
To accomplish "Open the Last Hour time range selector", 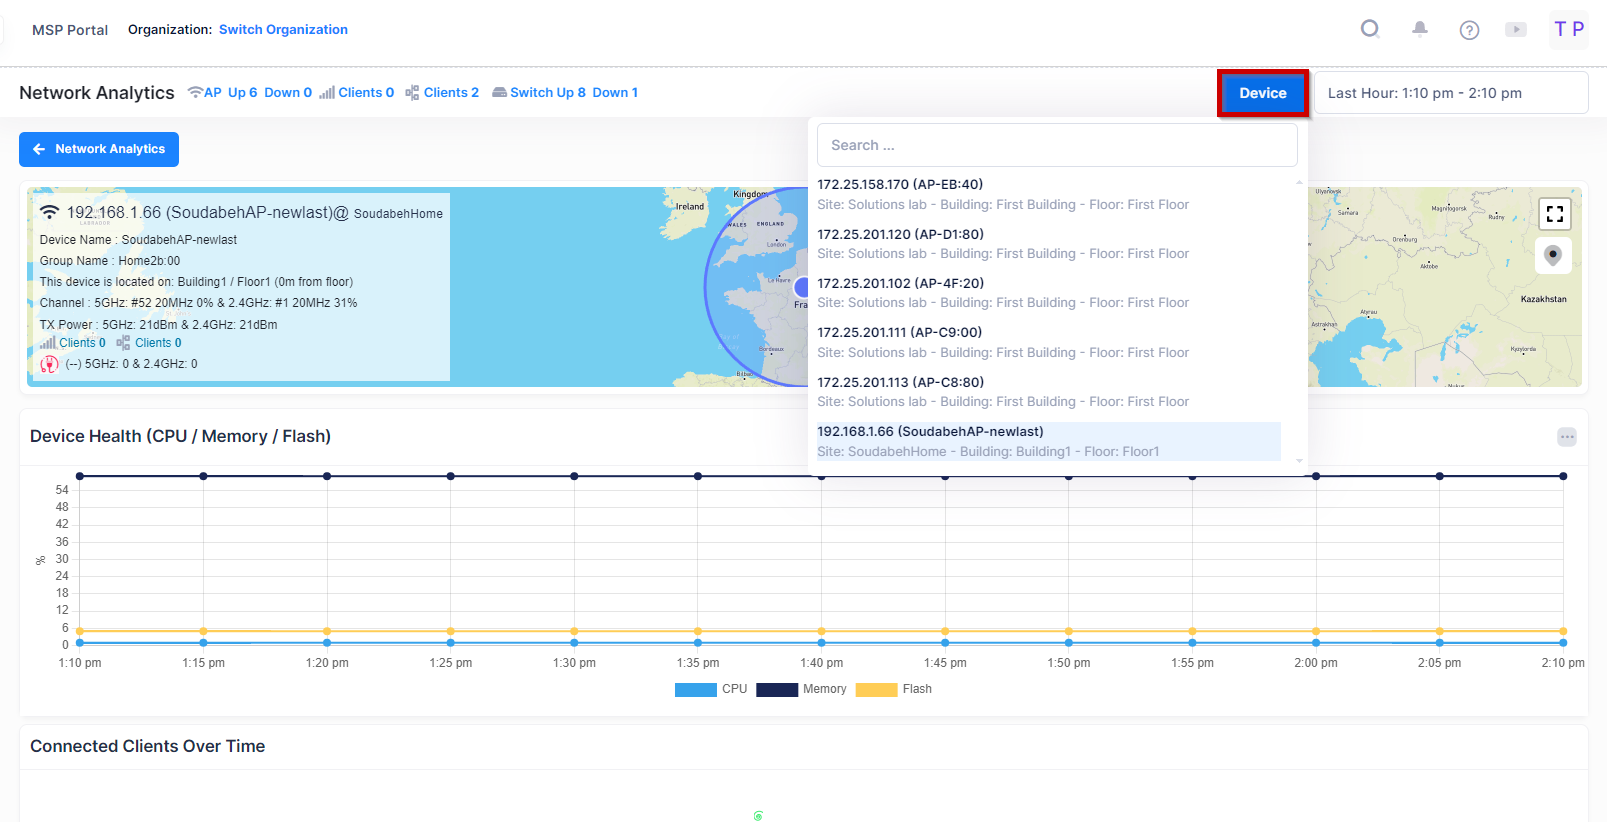I will point(1451,93).
